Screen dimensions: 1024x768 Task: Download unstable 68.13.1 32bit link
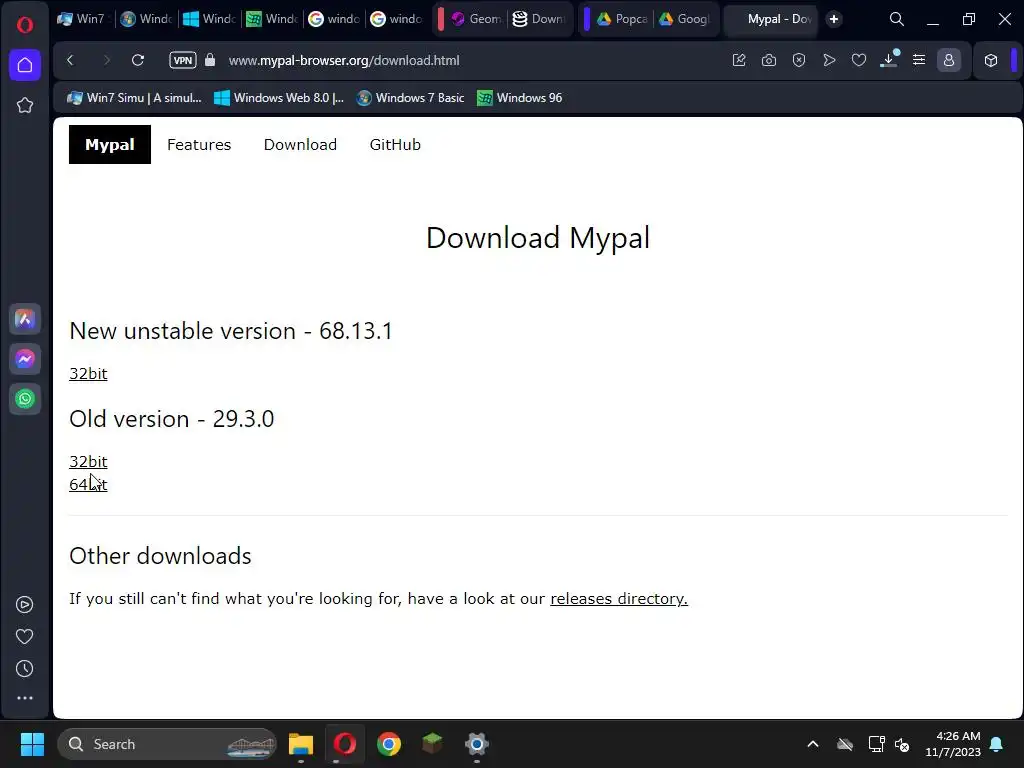click(88, 374)
